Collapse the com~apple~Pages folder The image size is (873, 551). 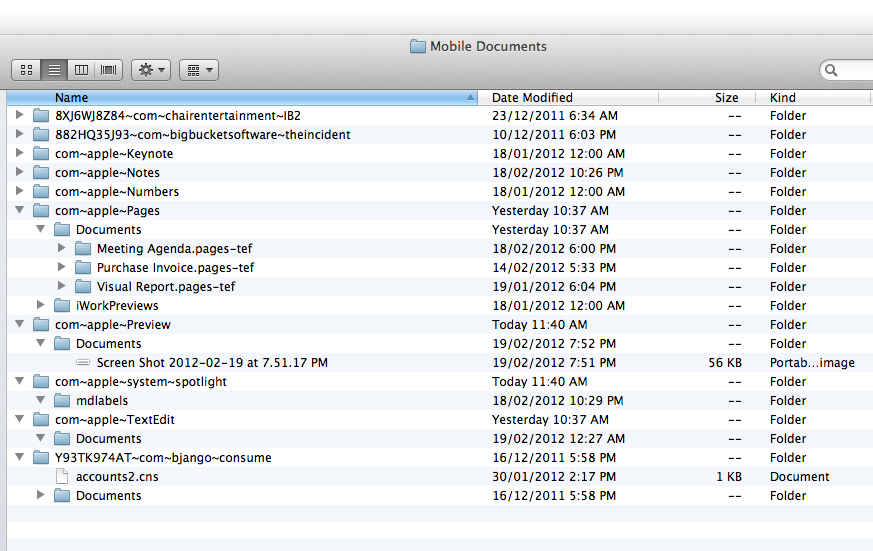click(x=19, y=210)
